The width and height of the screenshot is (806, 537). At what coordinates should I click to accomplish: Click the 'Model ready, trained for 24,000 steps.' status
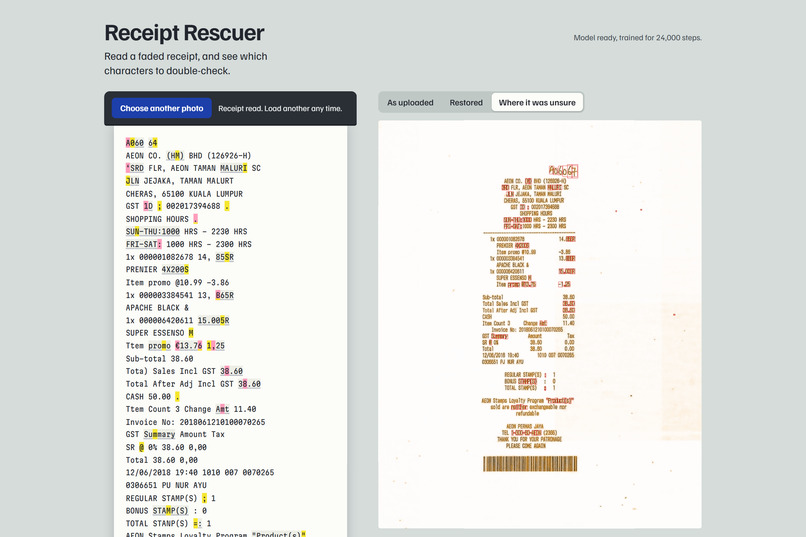(x=637, y=38)
